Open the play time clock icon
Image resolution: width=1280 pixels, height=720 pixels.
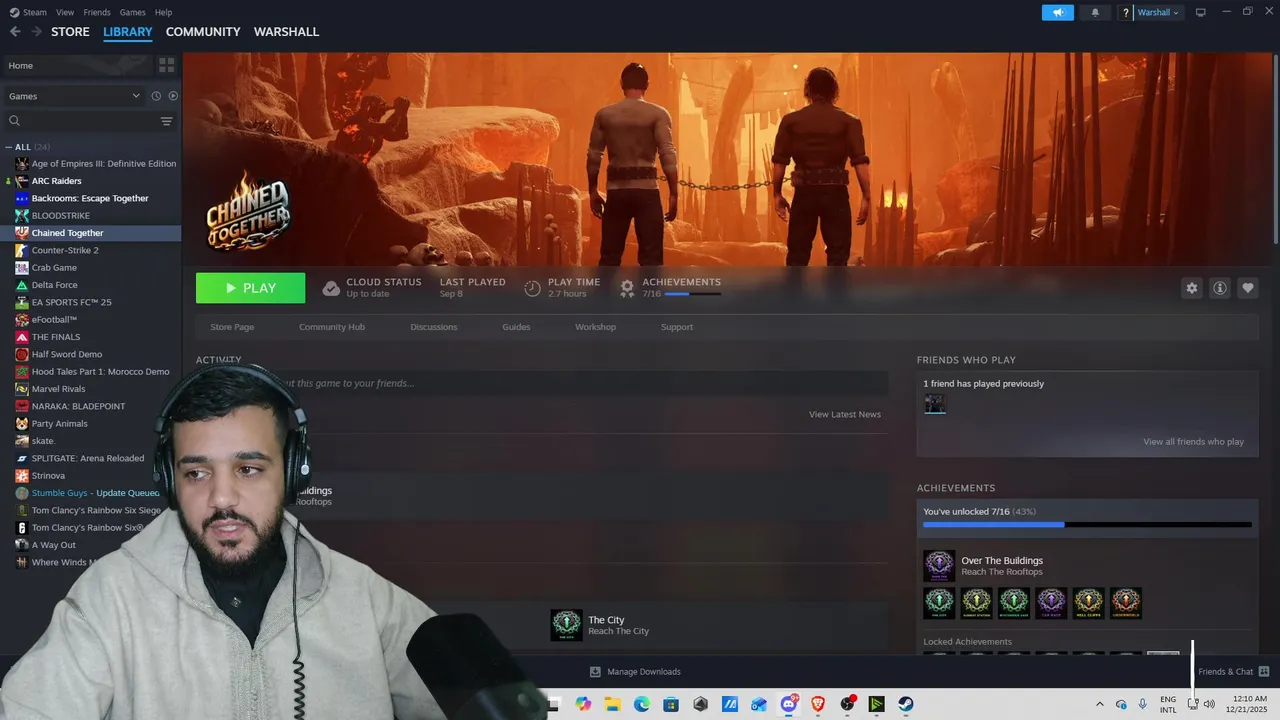tap(532, 288)
